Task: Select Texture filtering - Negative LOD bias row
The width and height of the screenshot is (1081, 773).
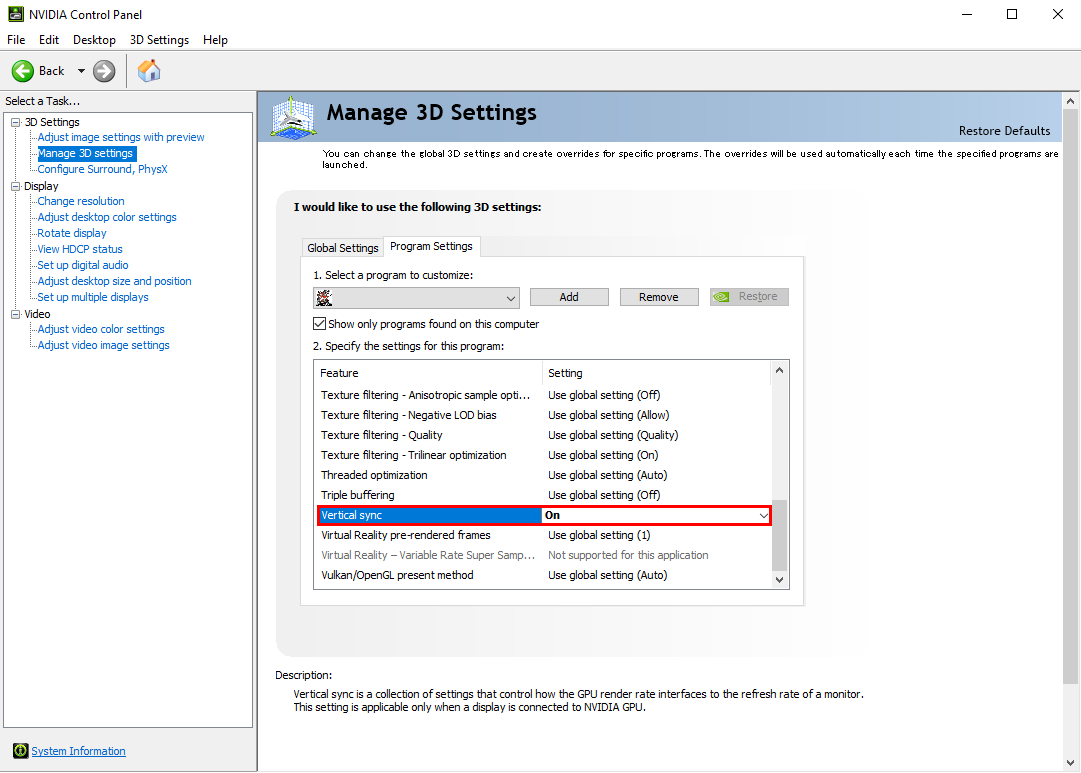Action: [544, 415]
